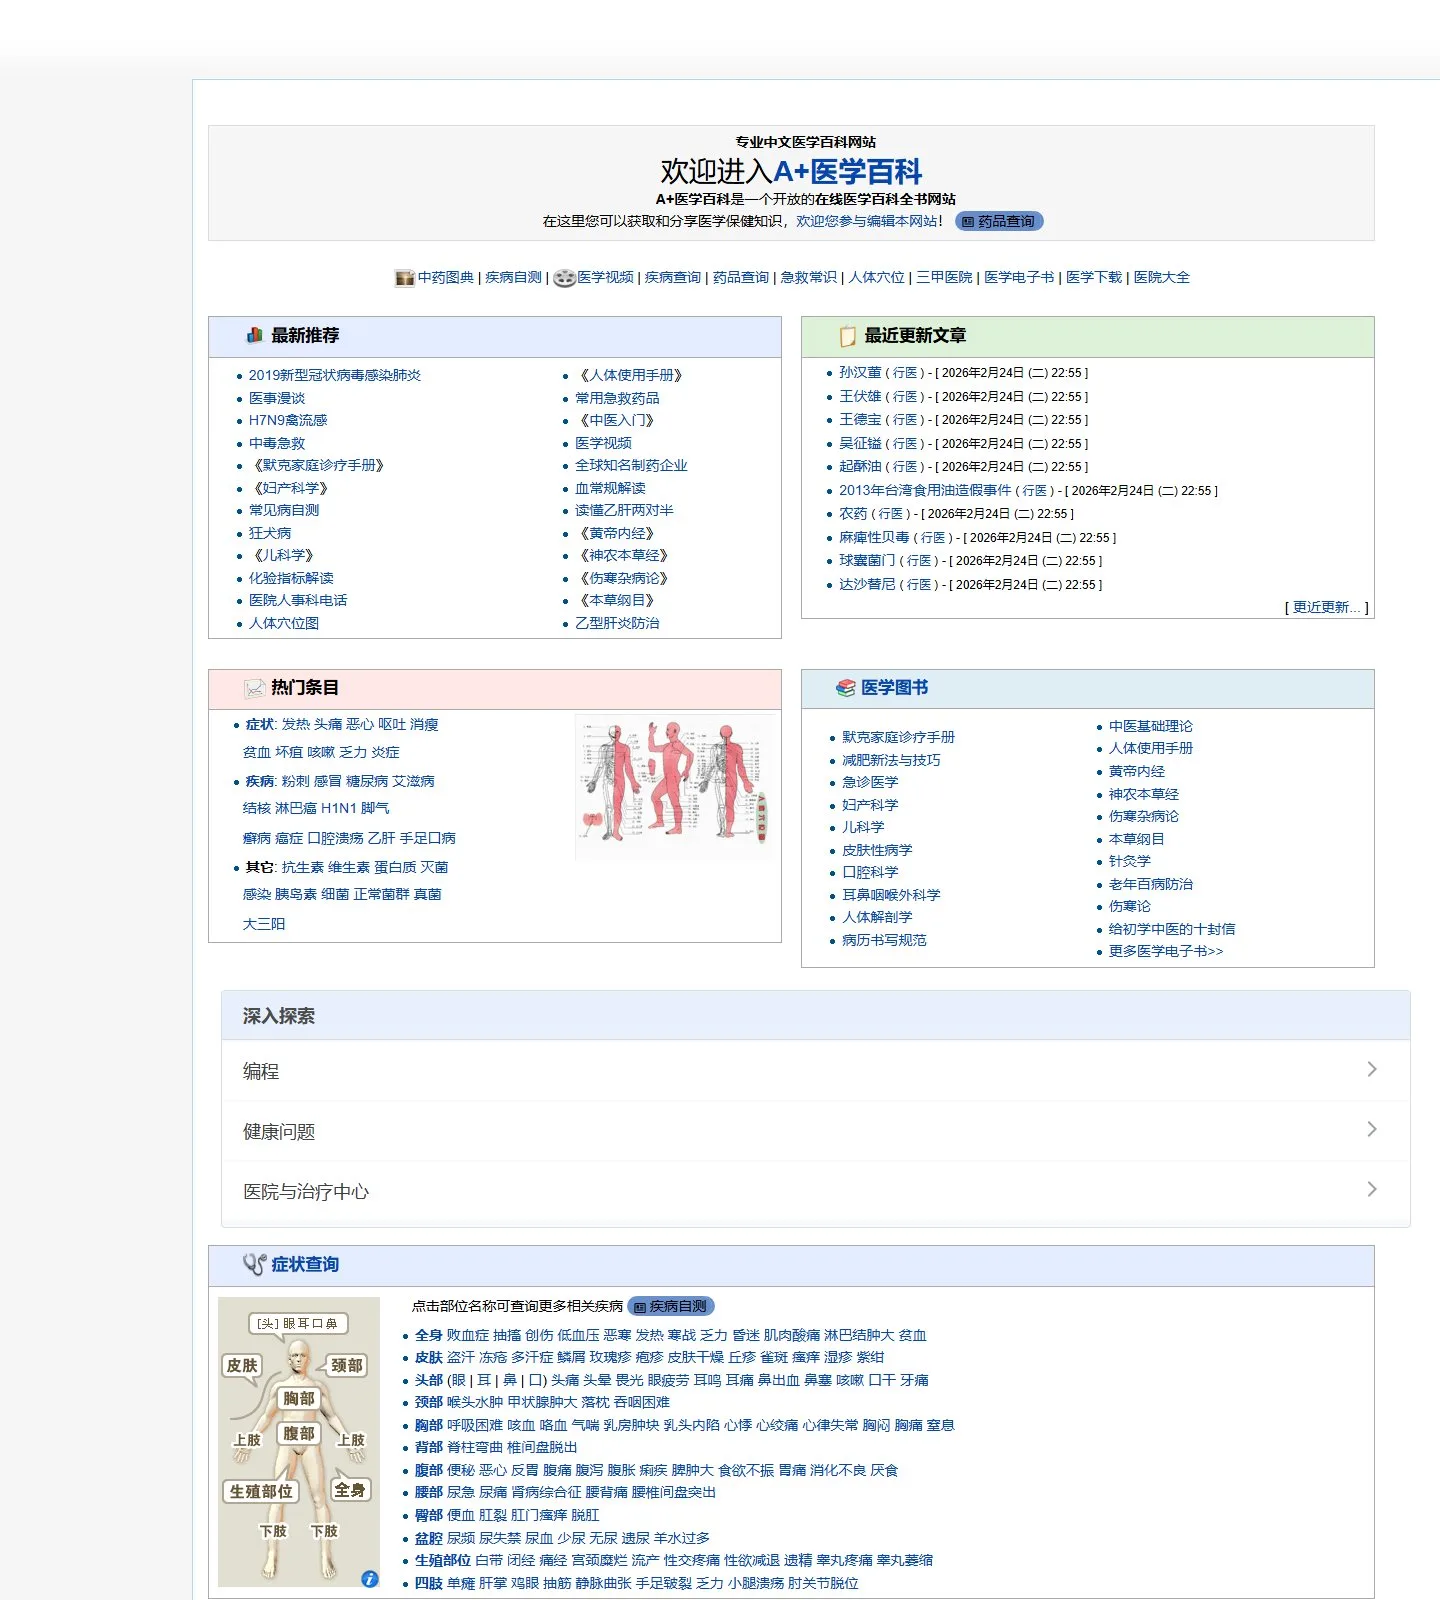Open the 腰椎间盘突出 symptom link
The height and width of the screenshot is (1600, 1440).
pyautogui.click(x=674, y=1492)
